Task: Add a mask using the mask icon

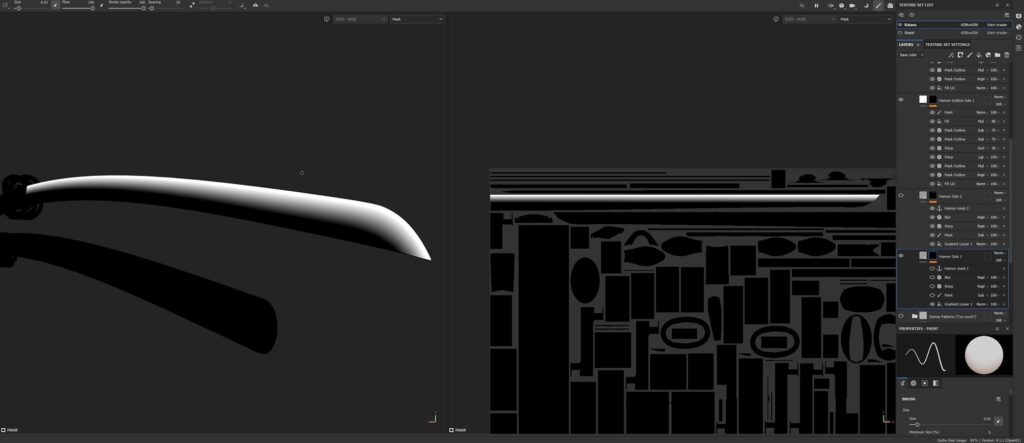Action: coord(961,55)
